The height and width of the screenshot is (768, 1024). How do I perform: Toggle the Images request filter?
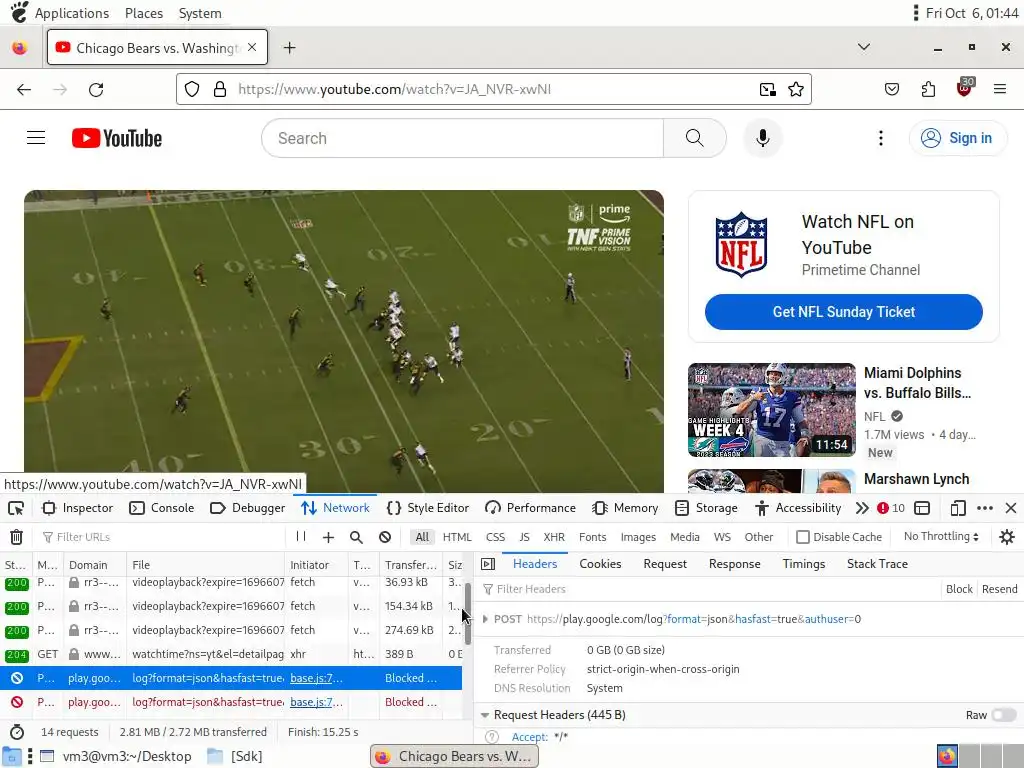tap(638, 537)
